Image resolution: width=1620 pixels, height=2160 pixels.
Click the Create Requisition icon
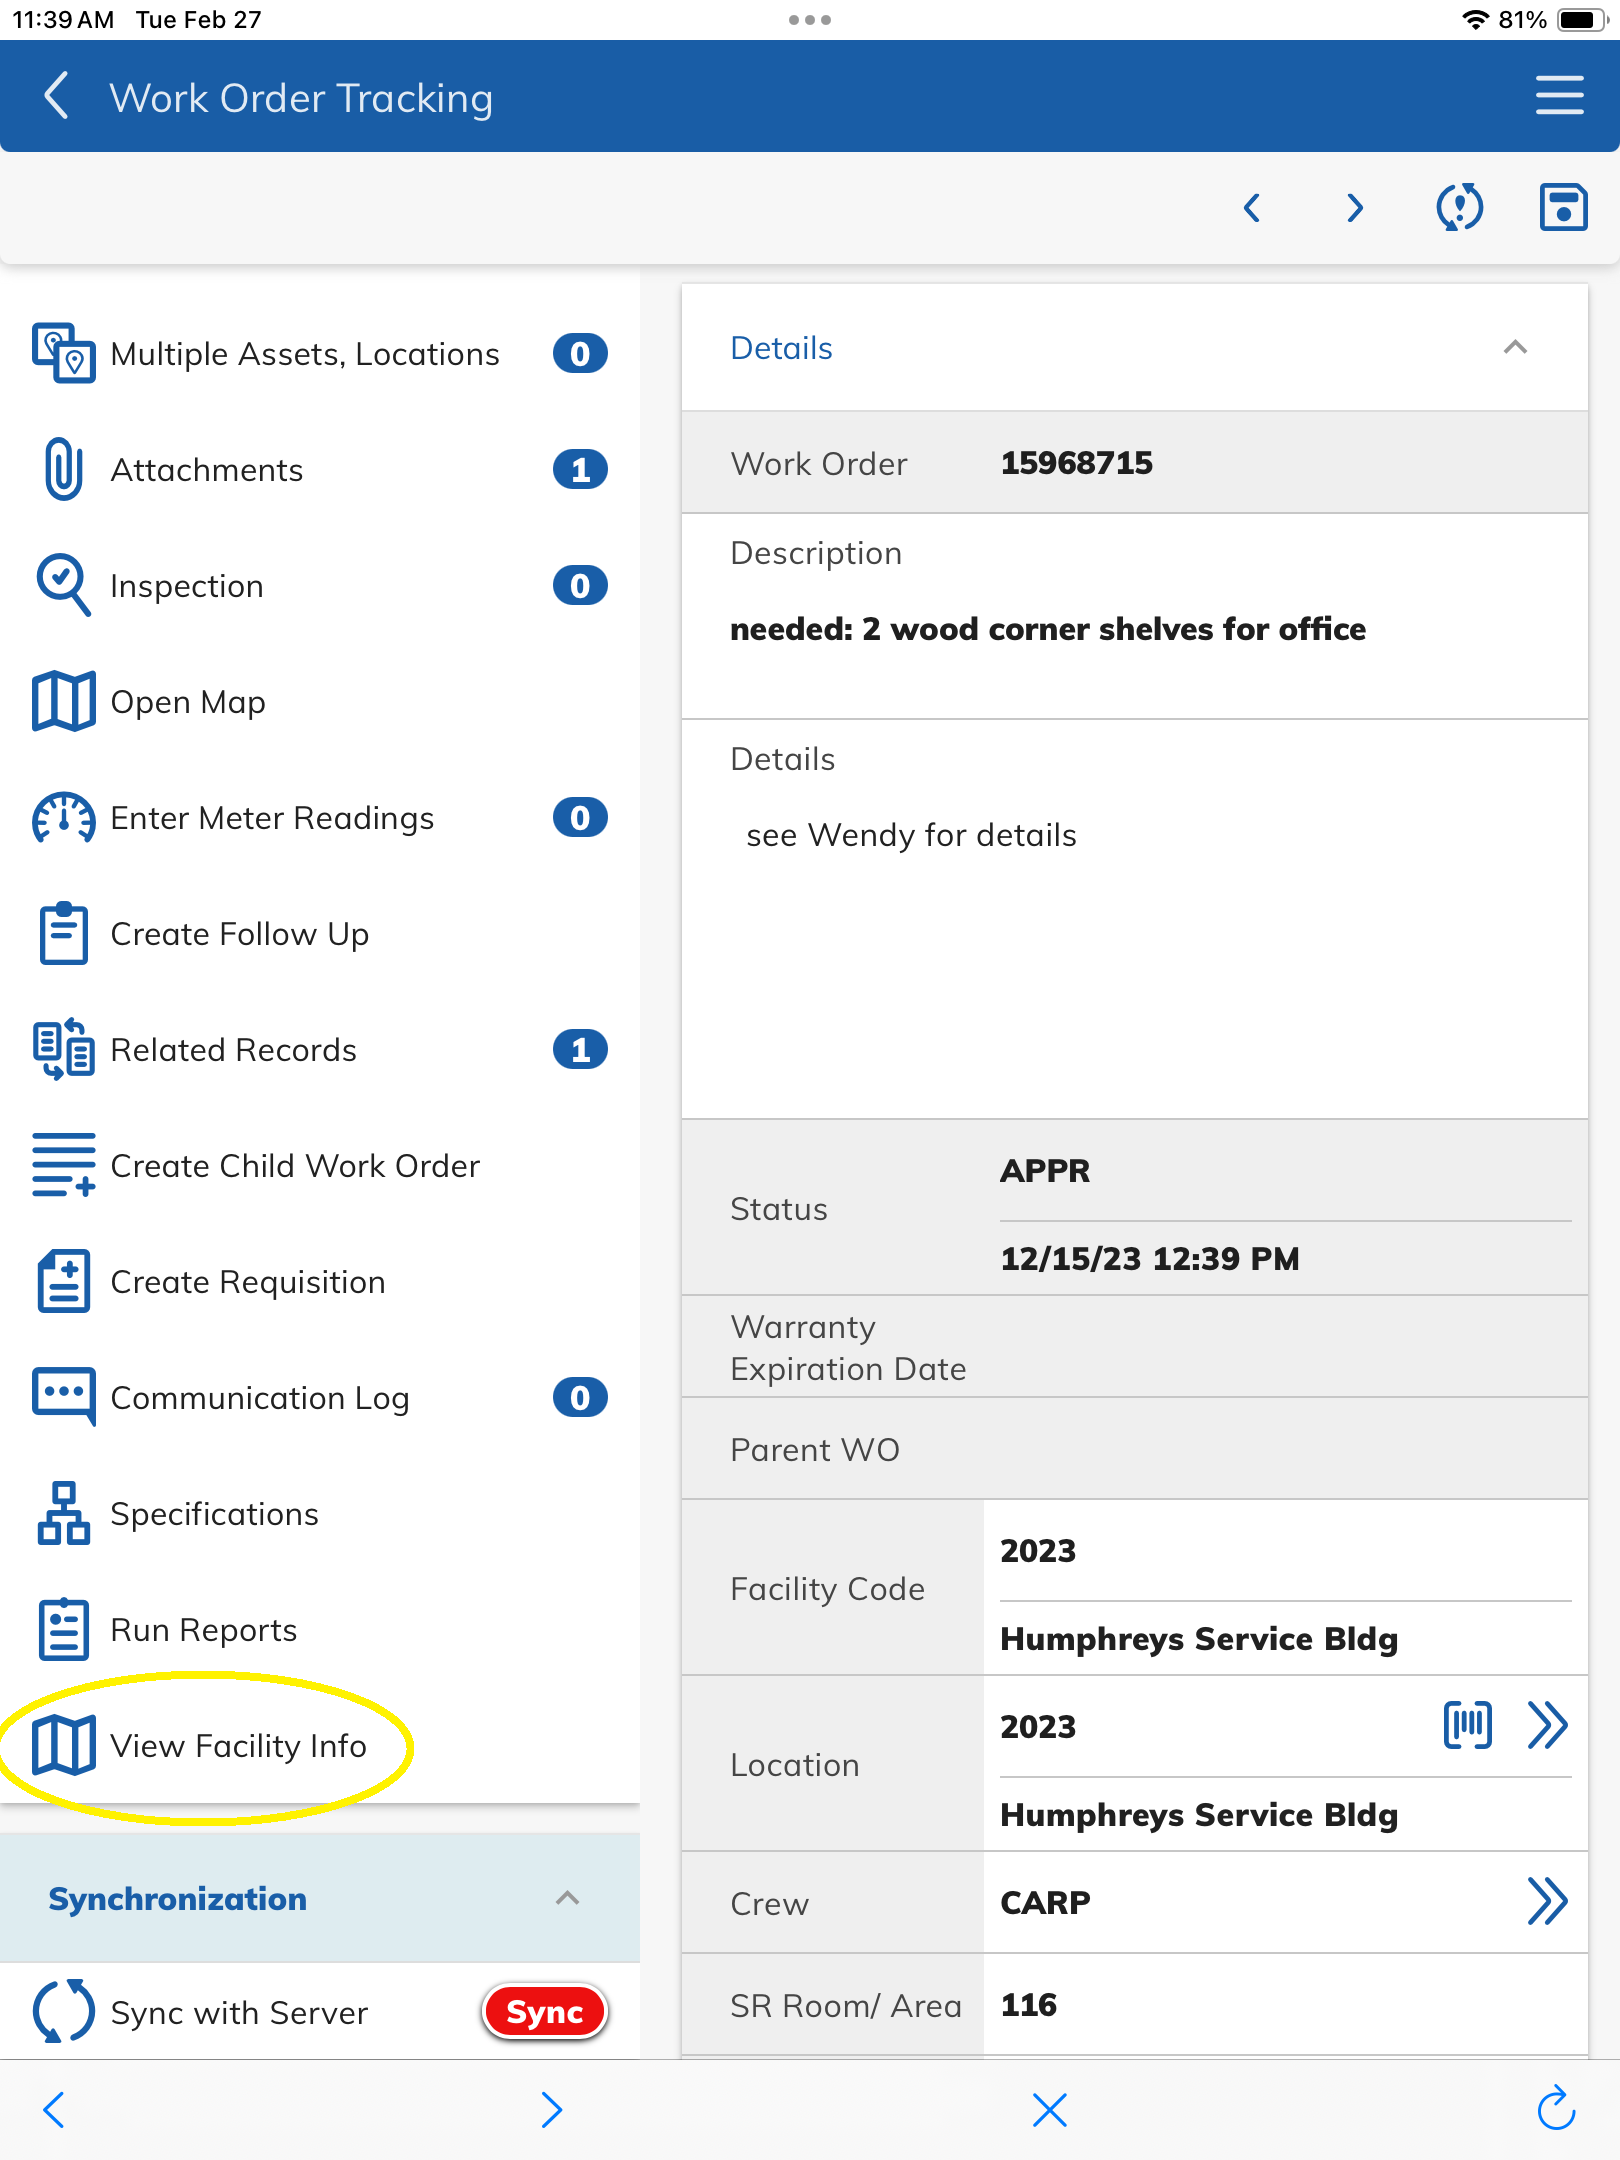[63, 1281]
